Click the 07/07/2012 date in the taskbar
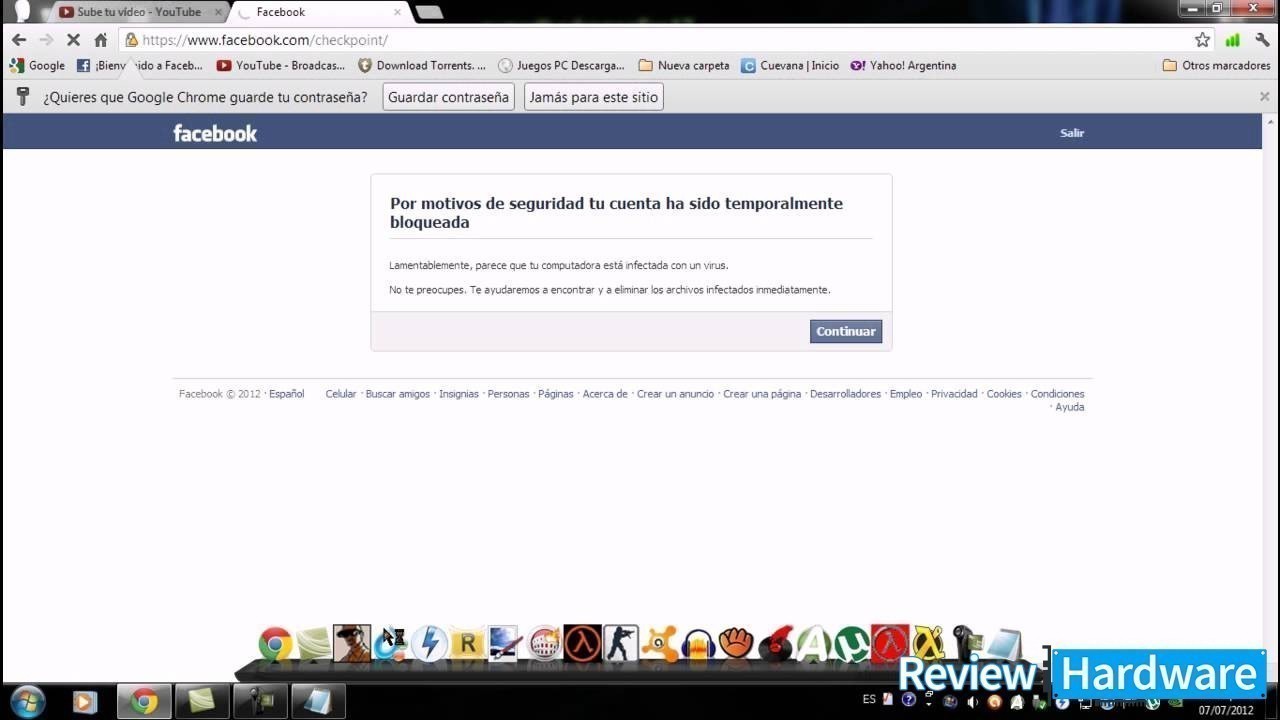 [x=1226, y=710]
